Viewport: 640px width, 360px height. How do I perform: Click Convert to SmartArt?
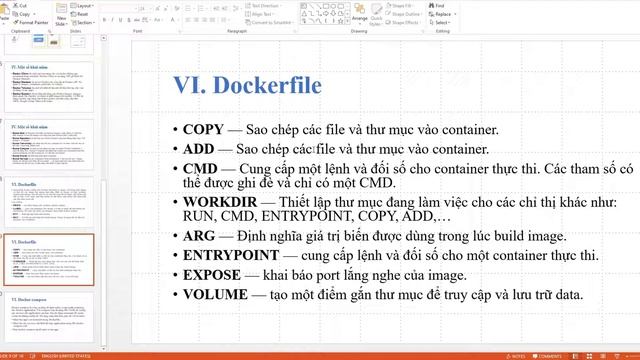(x=269, y=22)
